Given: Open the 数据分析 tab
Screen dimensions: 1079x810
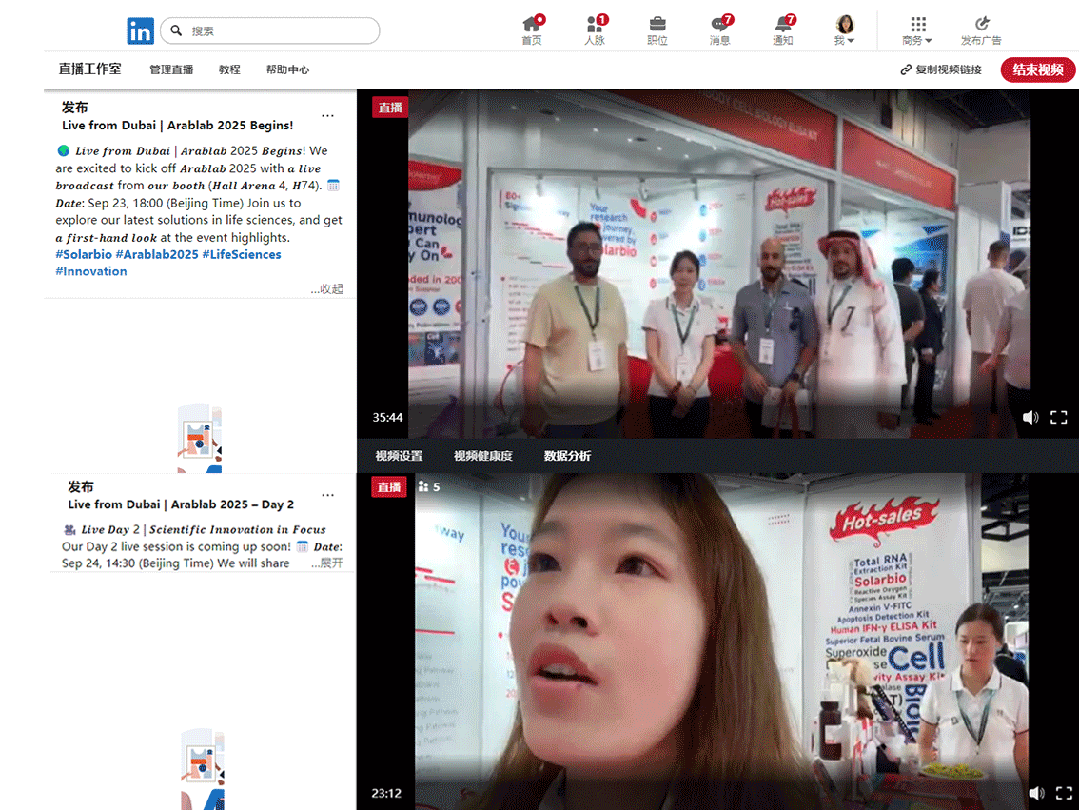Looking at the screenshot, I should 567,456.
